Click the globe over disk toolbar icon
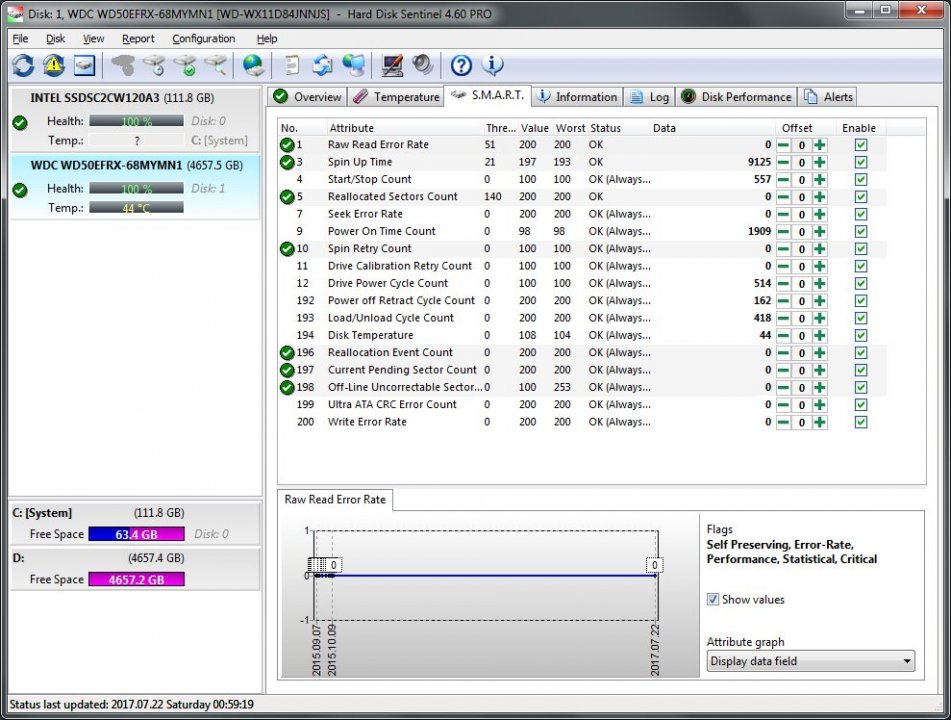Image resolution: width=951 pixels, height=720 pixels. click(x=254, y=65)
